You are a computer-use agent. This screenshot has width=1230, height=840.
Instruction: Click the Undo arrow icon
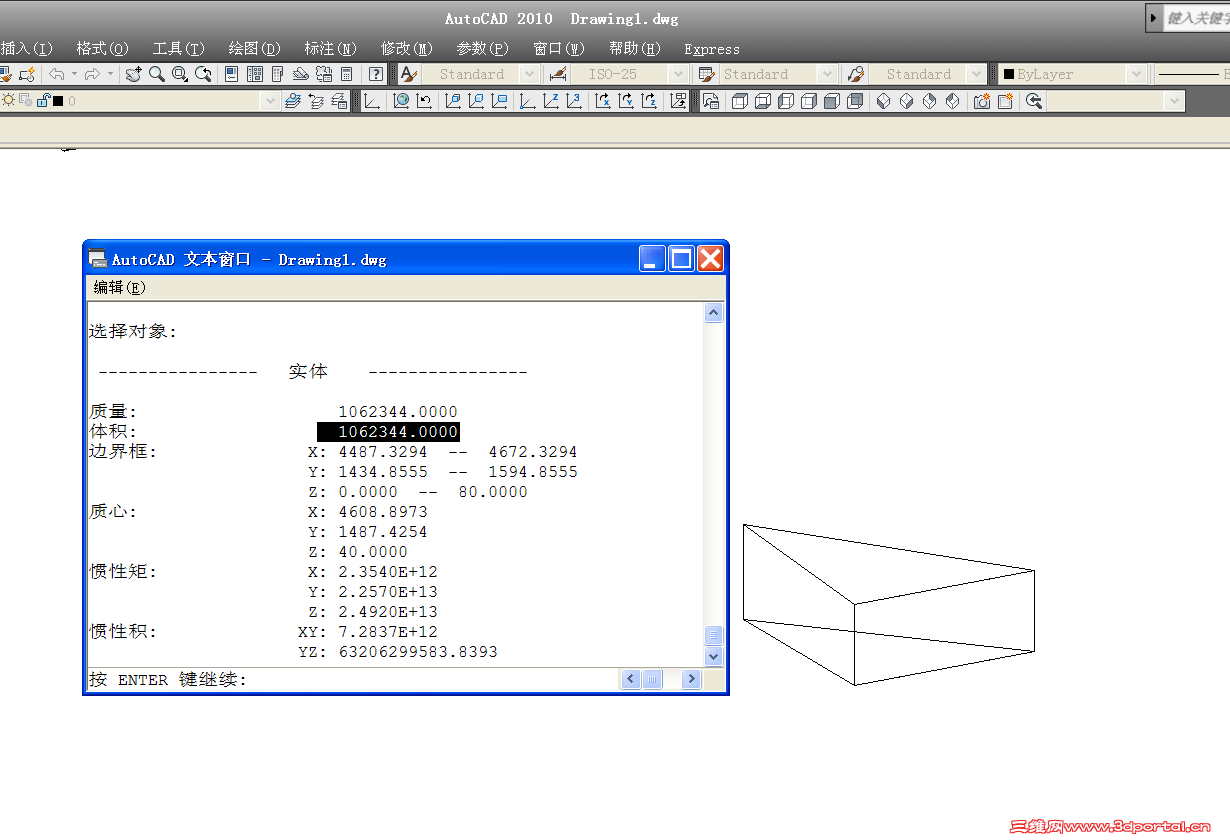coord(56,74)
